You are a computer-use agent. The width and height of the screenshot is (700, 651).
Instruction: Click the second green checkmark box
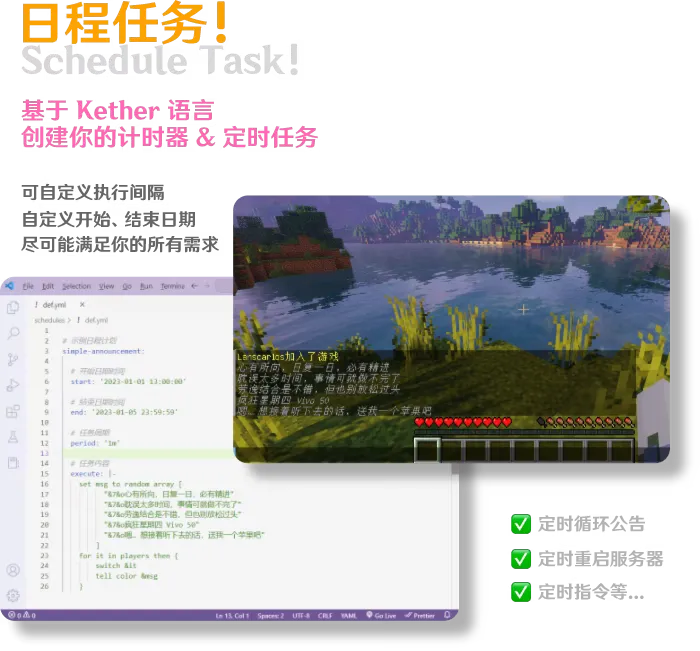coord(520,559)
